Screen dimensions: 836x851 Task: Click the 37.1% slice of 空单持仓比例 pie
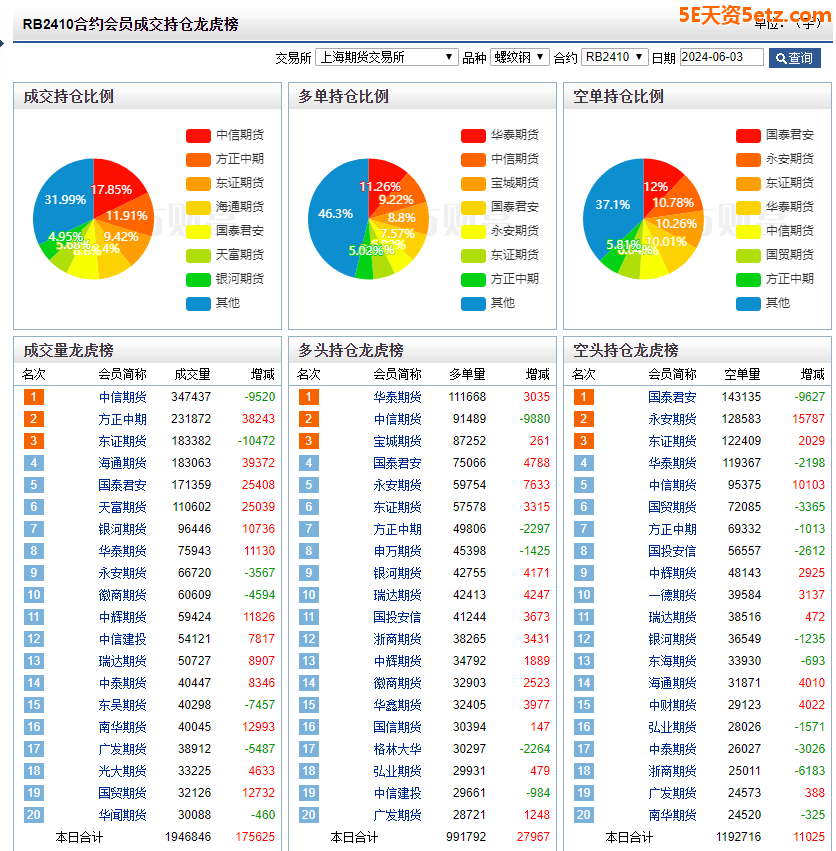click(612, 205)
